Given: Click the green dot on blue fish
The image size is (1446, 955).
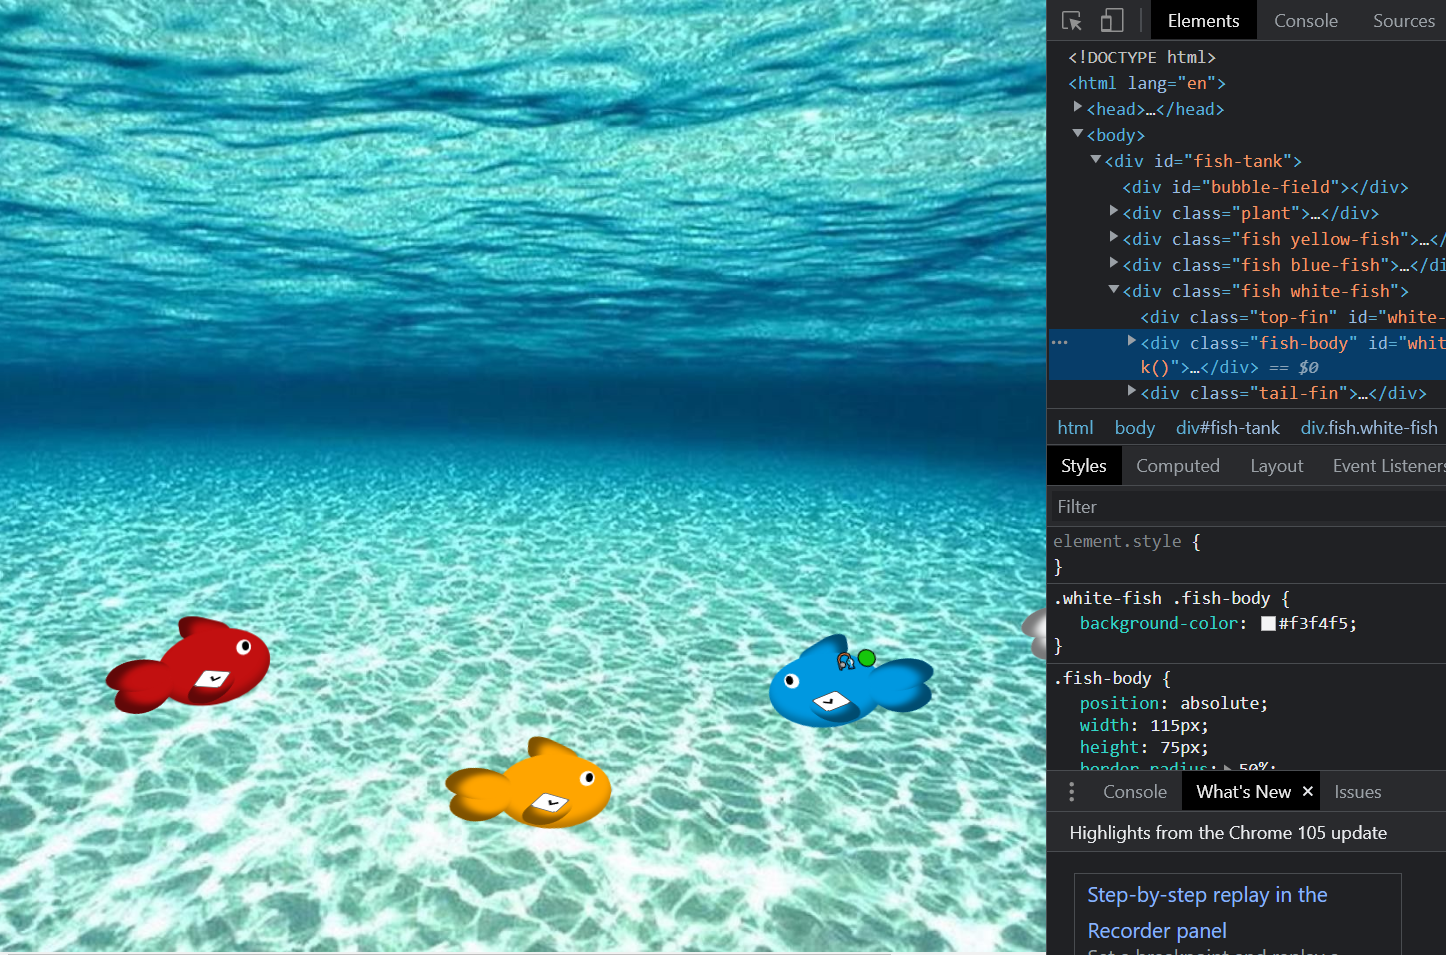Looking at the screenshot, I should tap(867, 658).
